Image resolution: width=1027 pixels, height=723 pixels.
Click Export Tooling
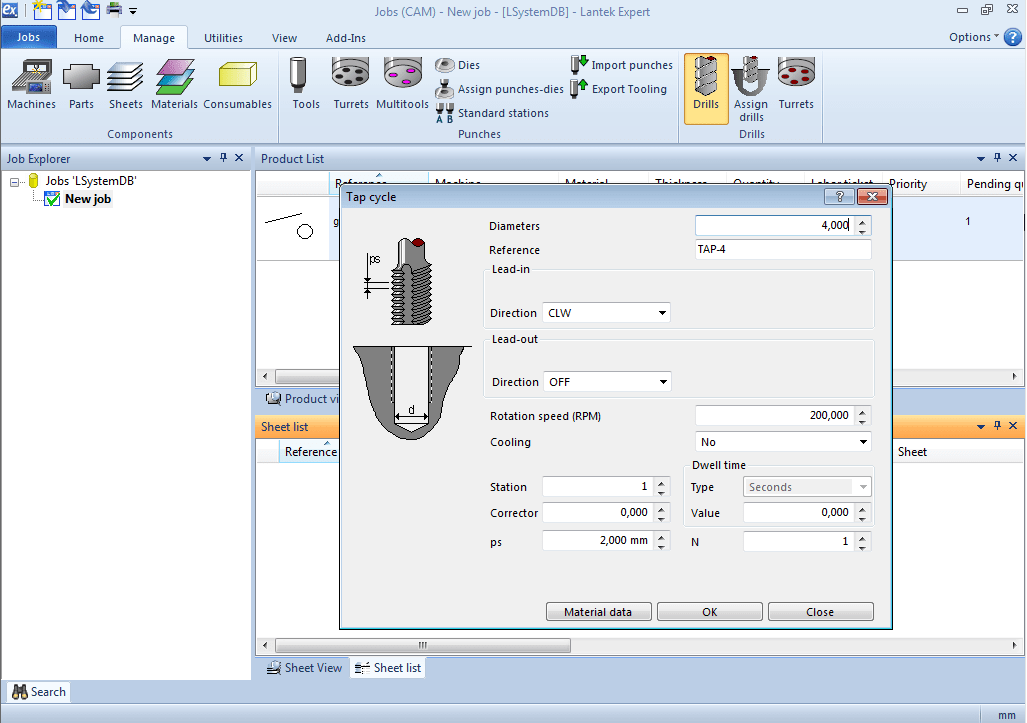click(619, 89)
